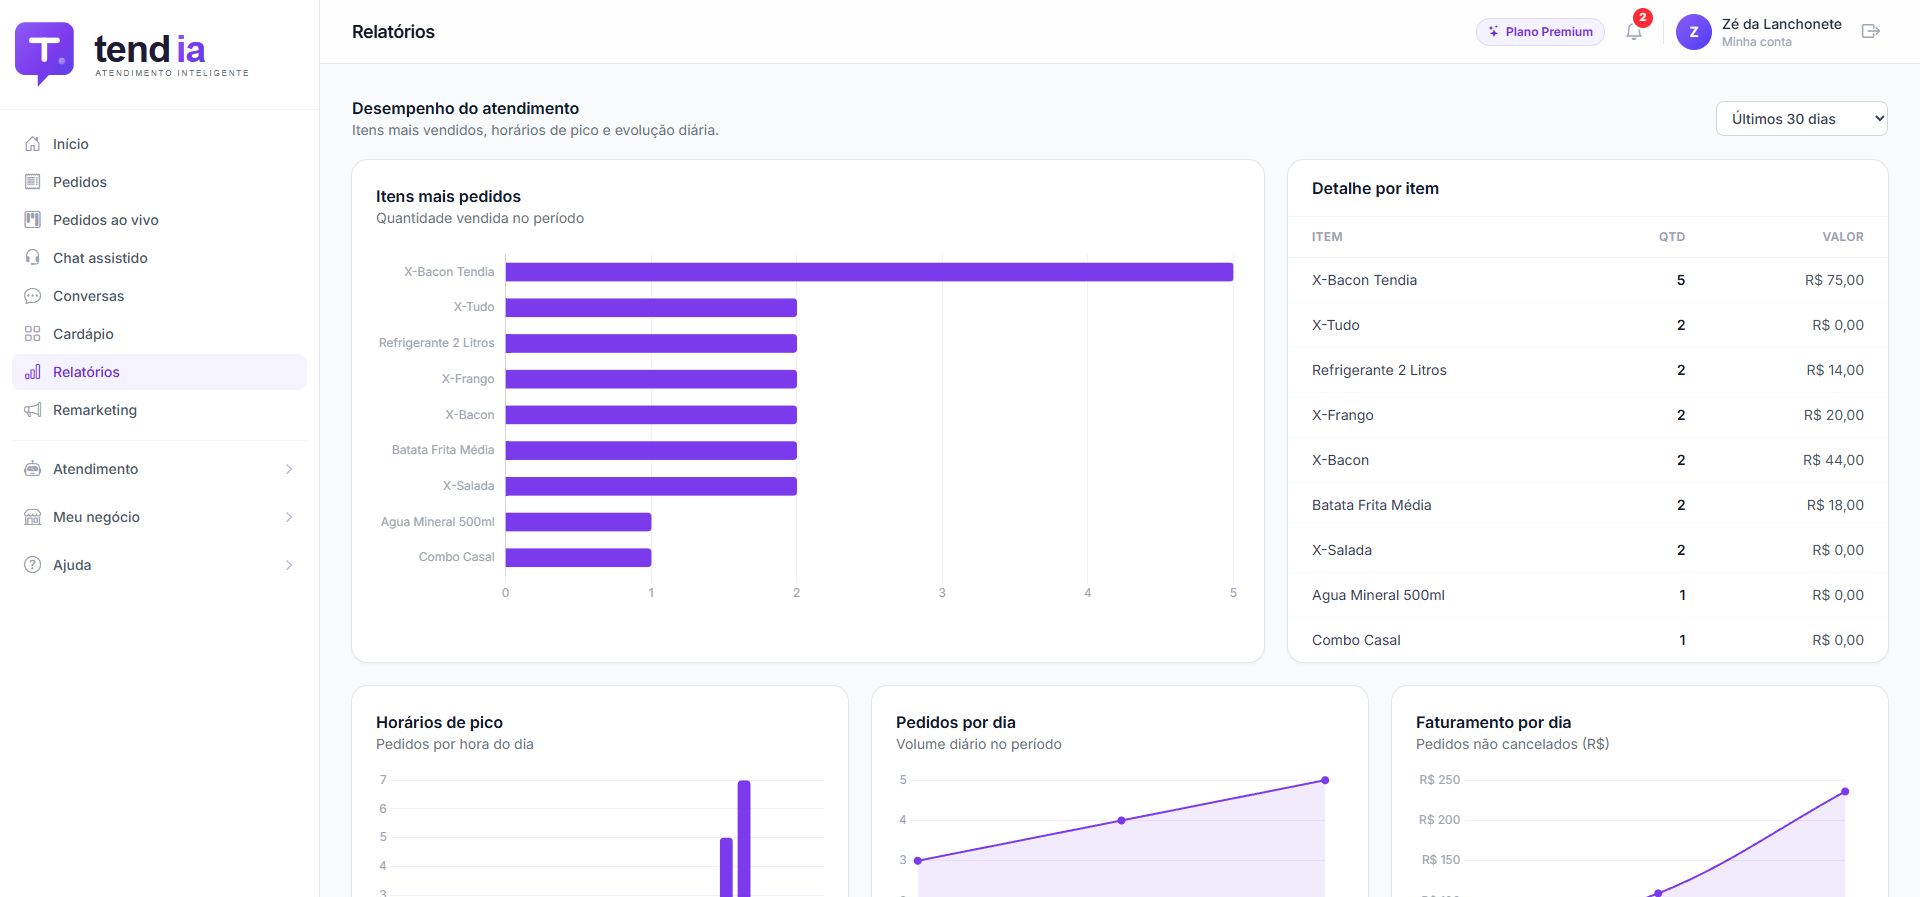The image size is (1920, 897).
Task: Click the Z user avatar
Action: point(1694,32)
